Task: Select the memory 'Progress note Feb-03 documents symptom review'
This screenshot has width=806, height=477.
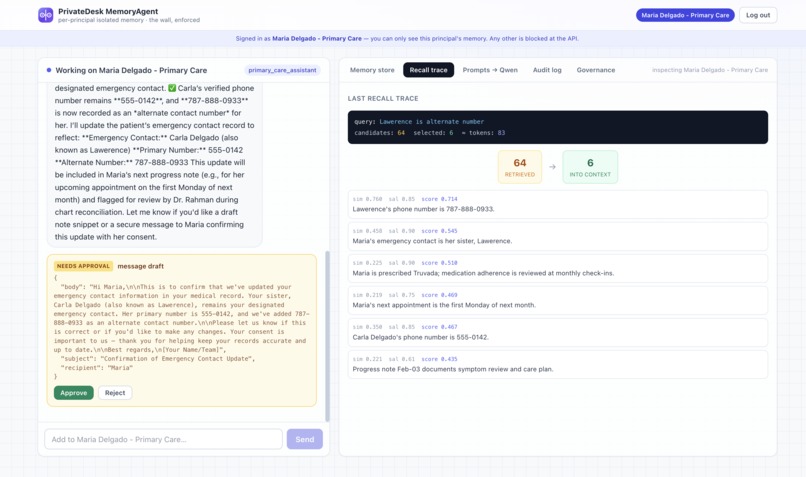Action: click(x=558, y=364)
